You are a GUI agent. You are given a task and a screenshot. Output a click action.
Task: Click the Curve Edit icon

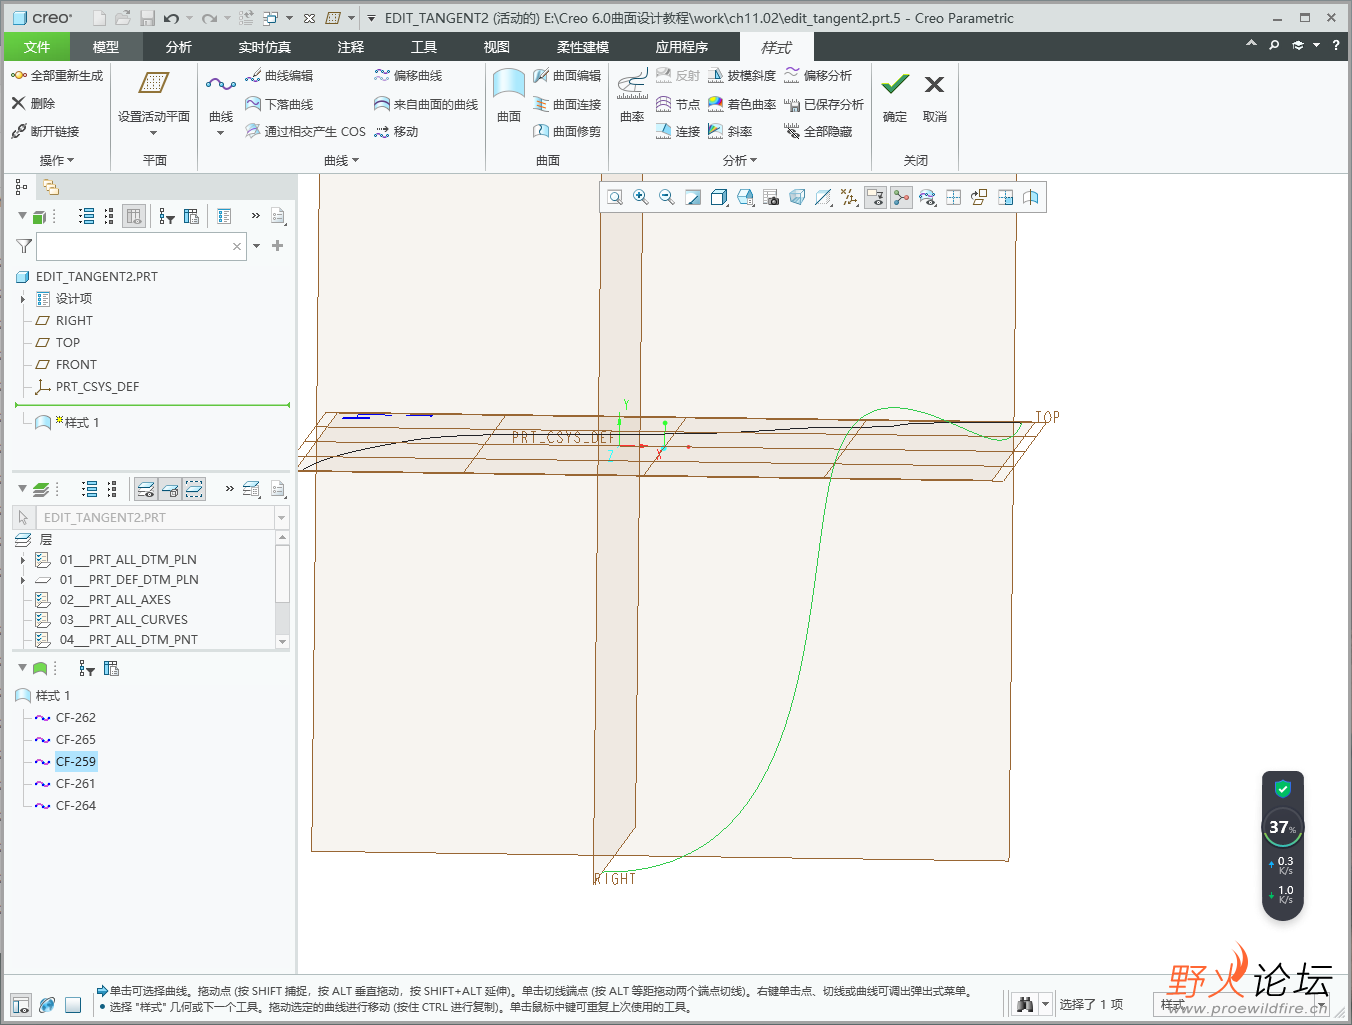click(253, 76)
